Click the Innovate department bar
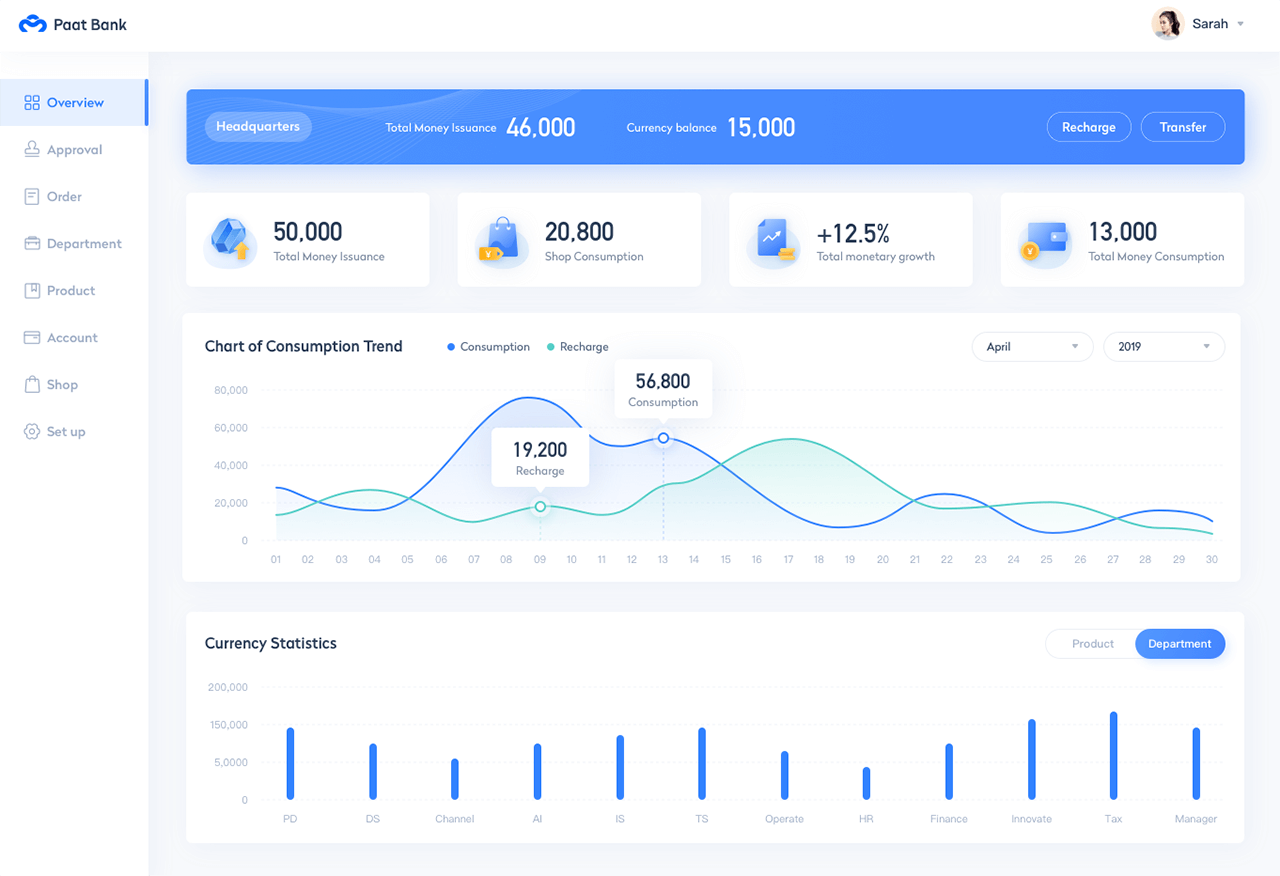1280x876 pixels. click(x=1032, y=759)
